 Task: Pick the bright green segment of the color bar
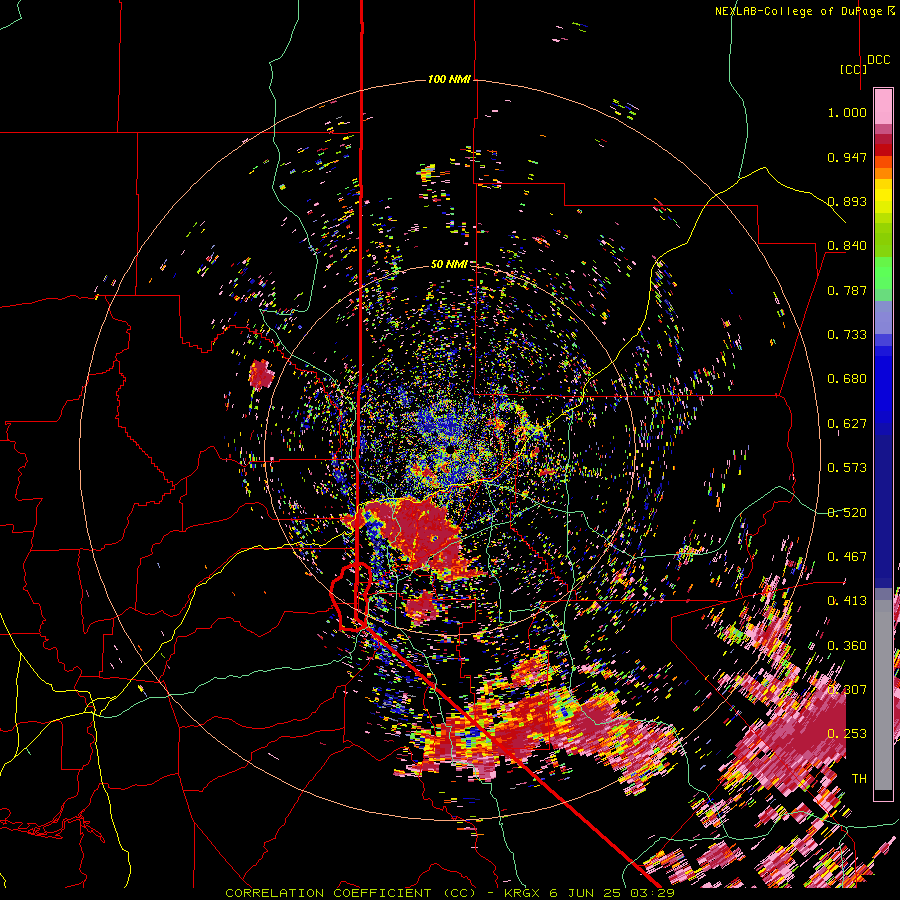tap(883, 273)
